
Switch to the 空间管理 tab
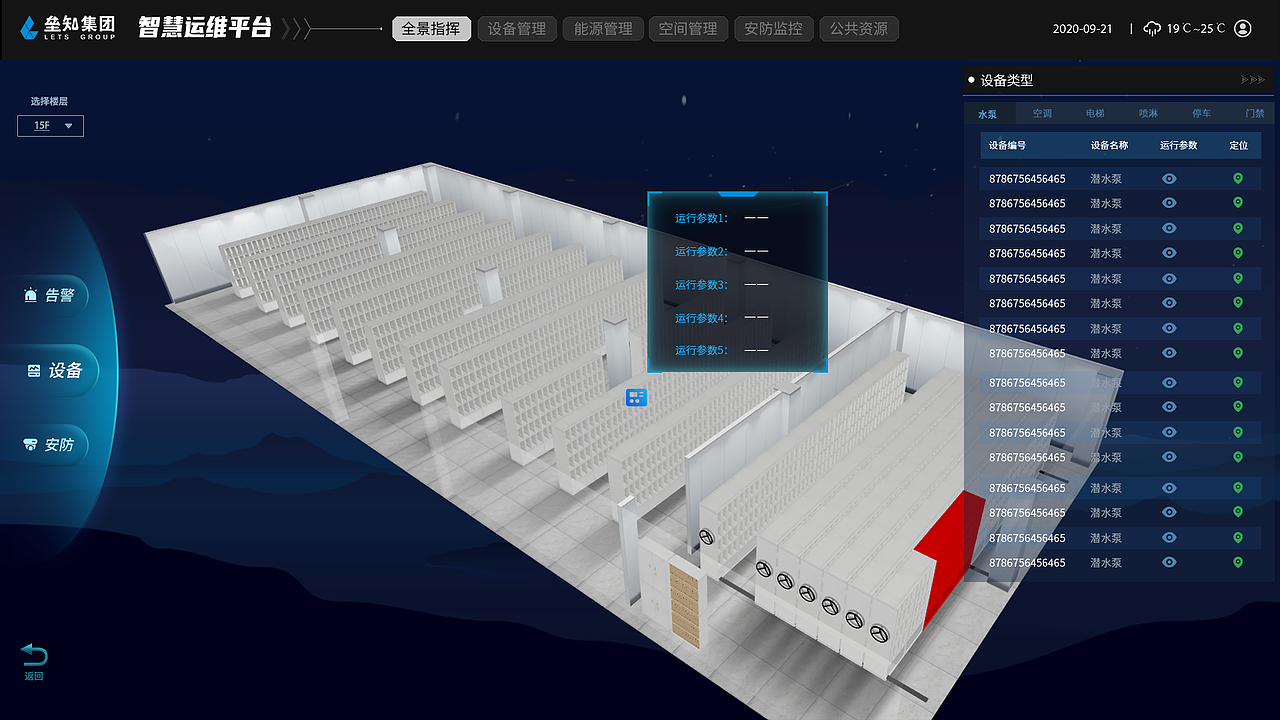(688, 29)
